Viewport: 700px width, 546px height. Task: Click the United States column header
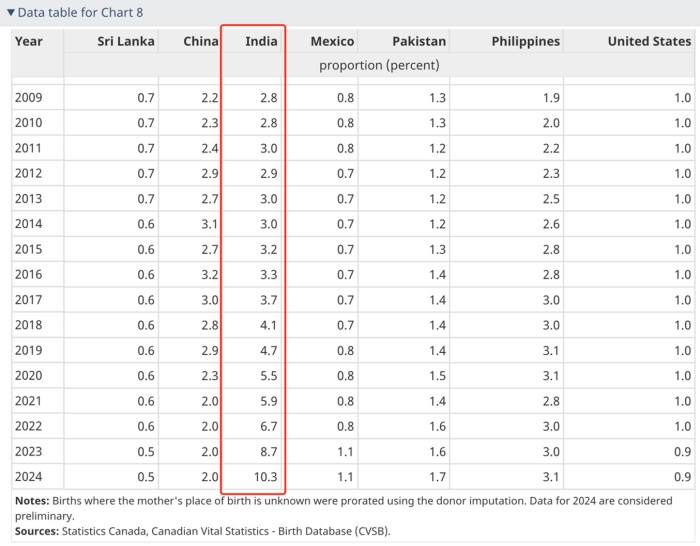click(649, 41)
